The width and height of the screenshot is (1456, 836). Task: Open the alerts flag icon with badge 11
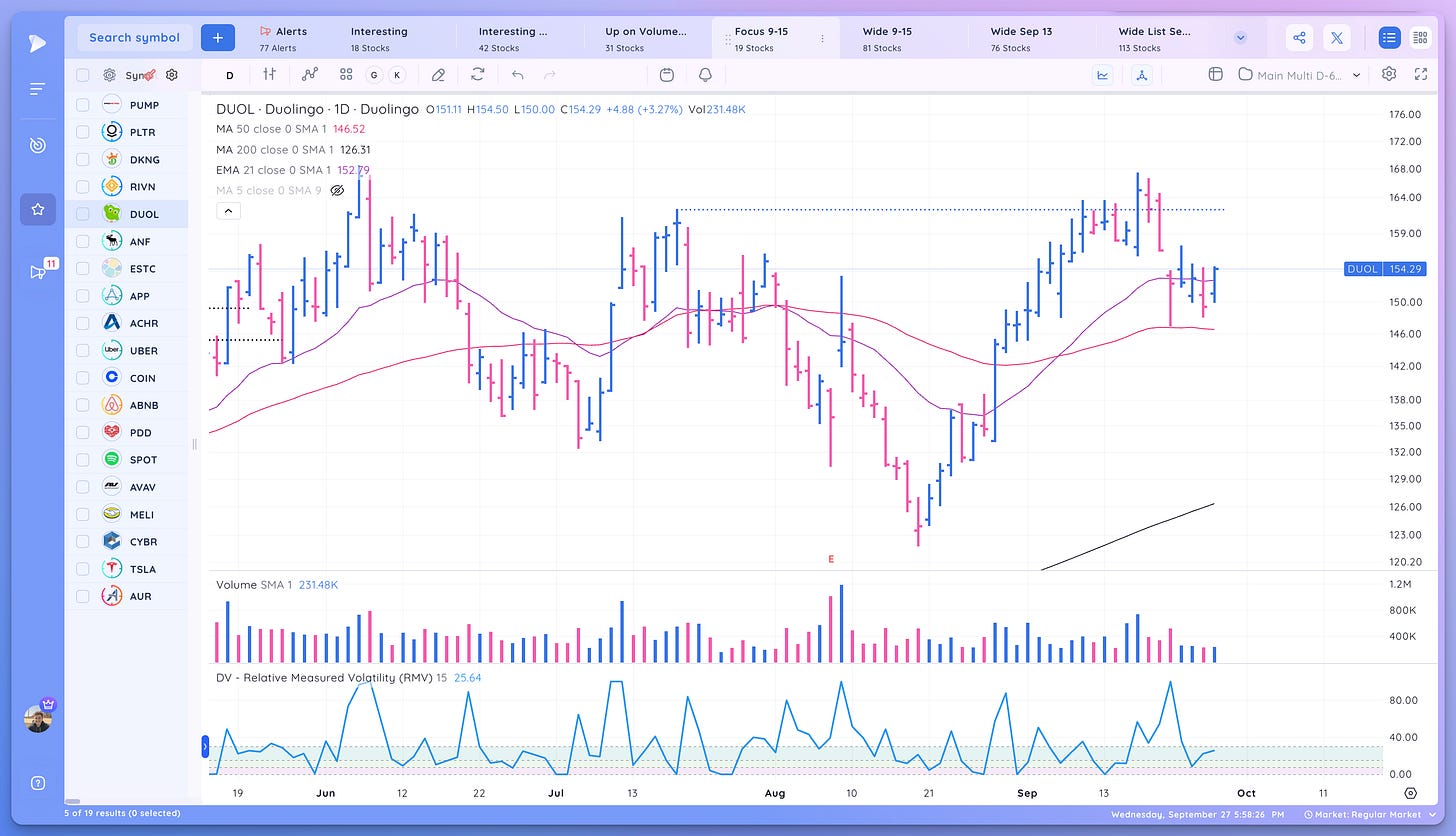click(40, 271)
